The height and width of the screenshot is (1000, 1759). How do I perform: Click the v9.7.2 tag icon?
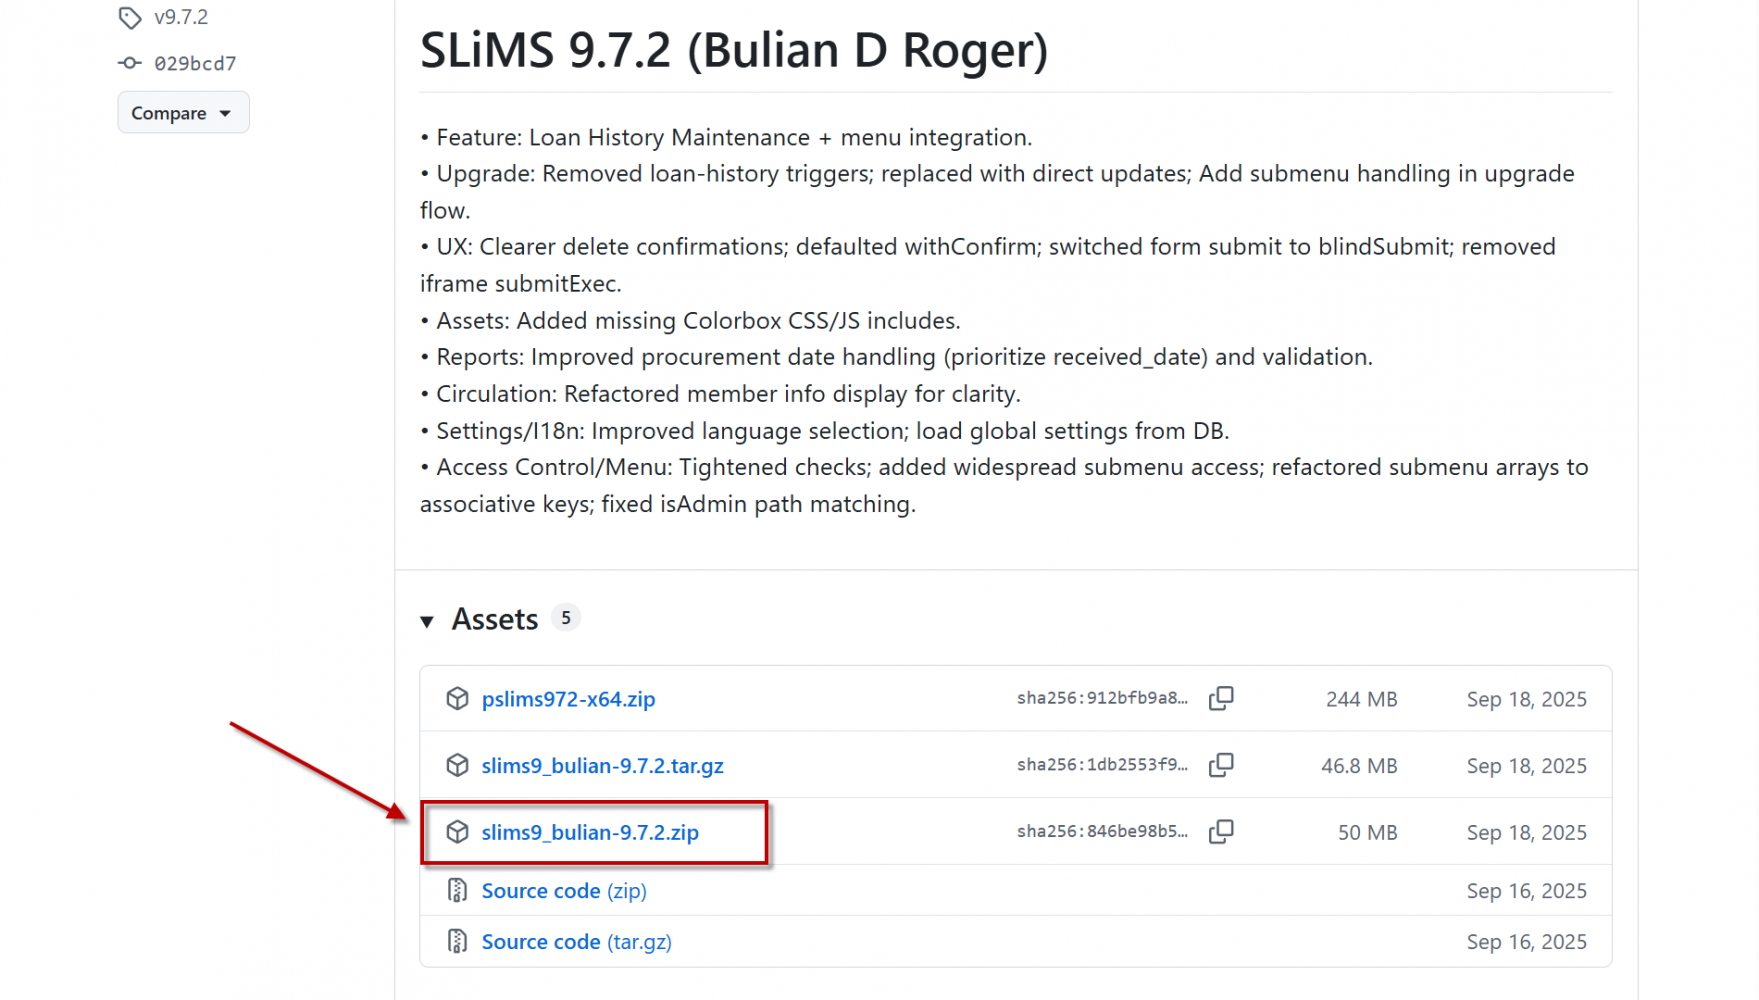coord(130,17)
